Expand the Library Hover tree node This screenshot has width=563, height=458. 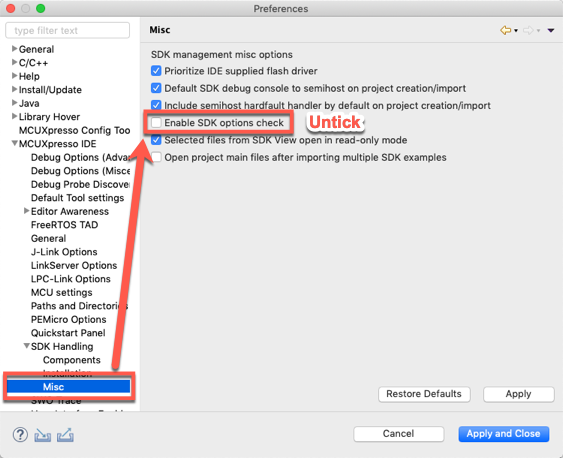(14, 116)
